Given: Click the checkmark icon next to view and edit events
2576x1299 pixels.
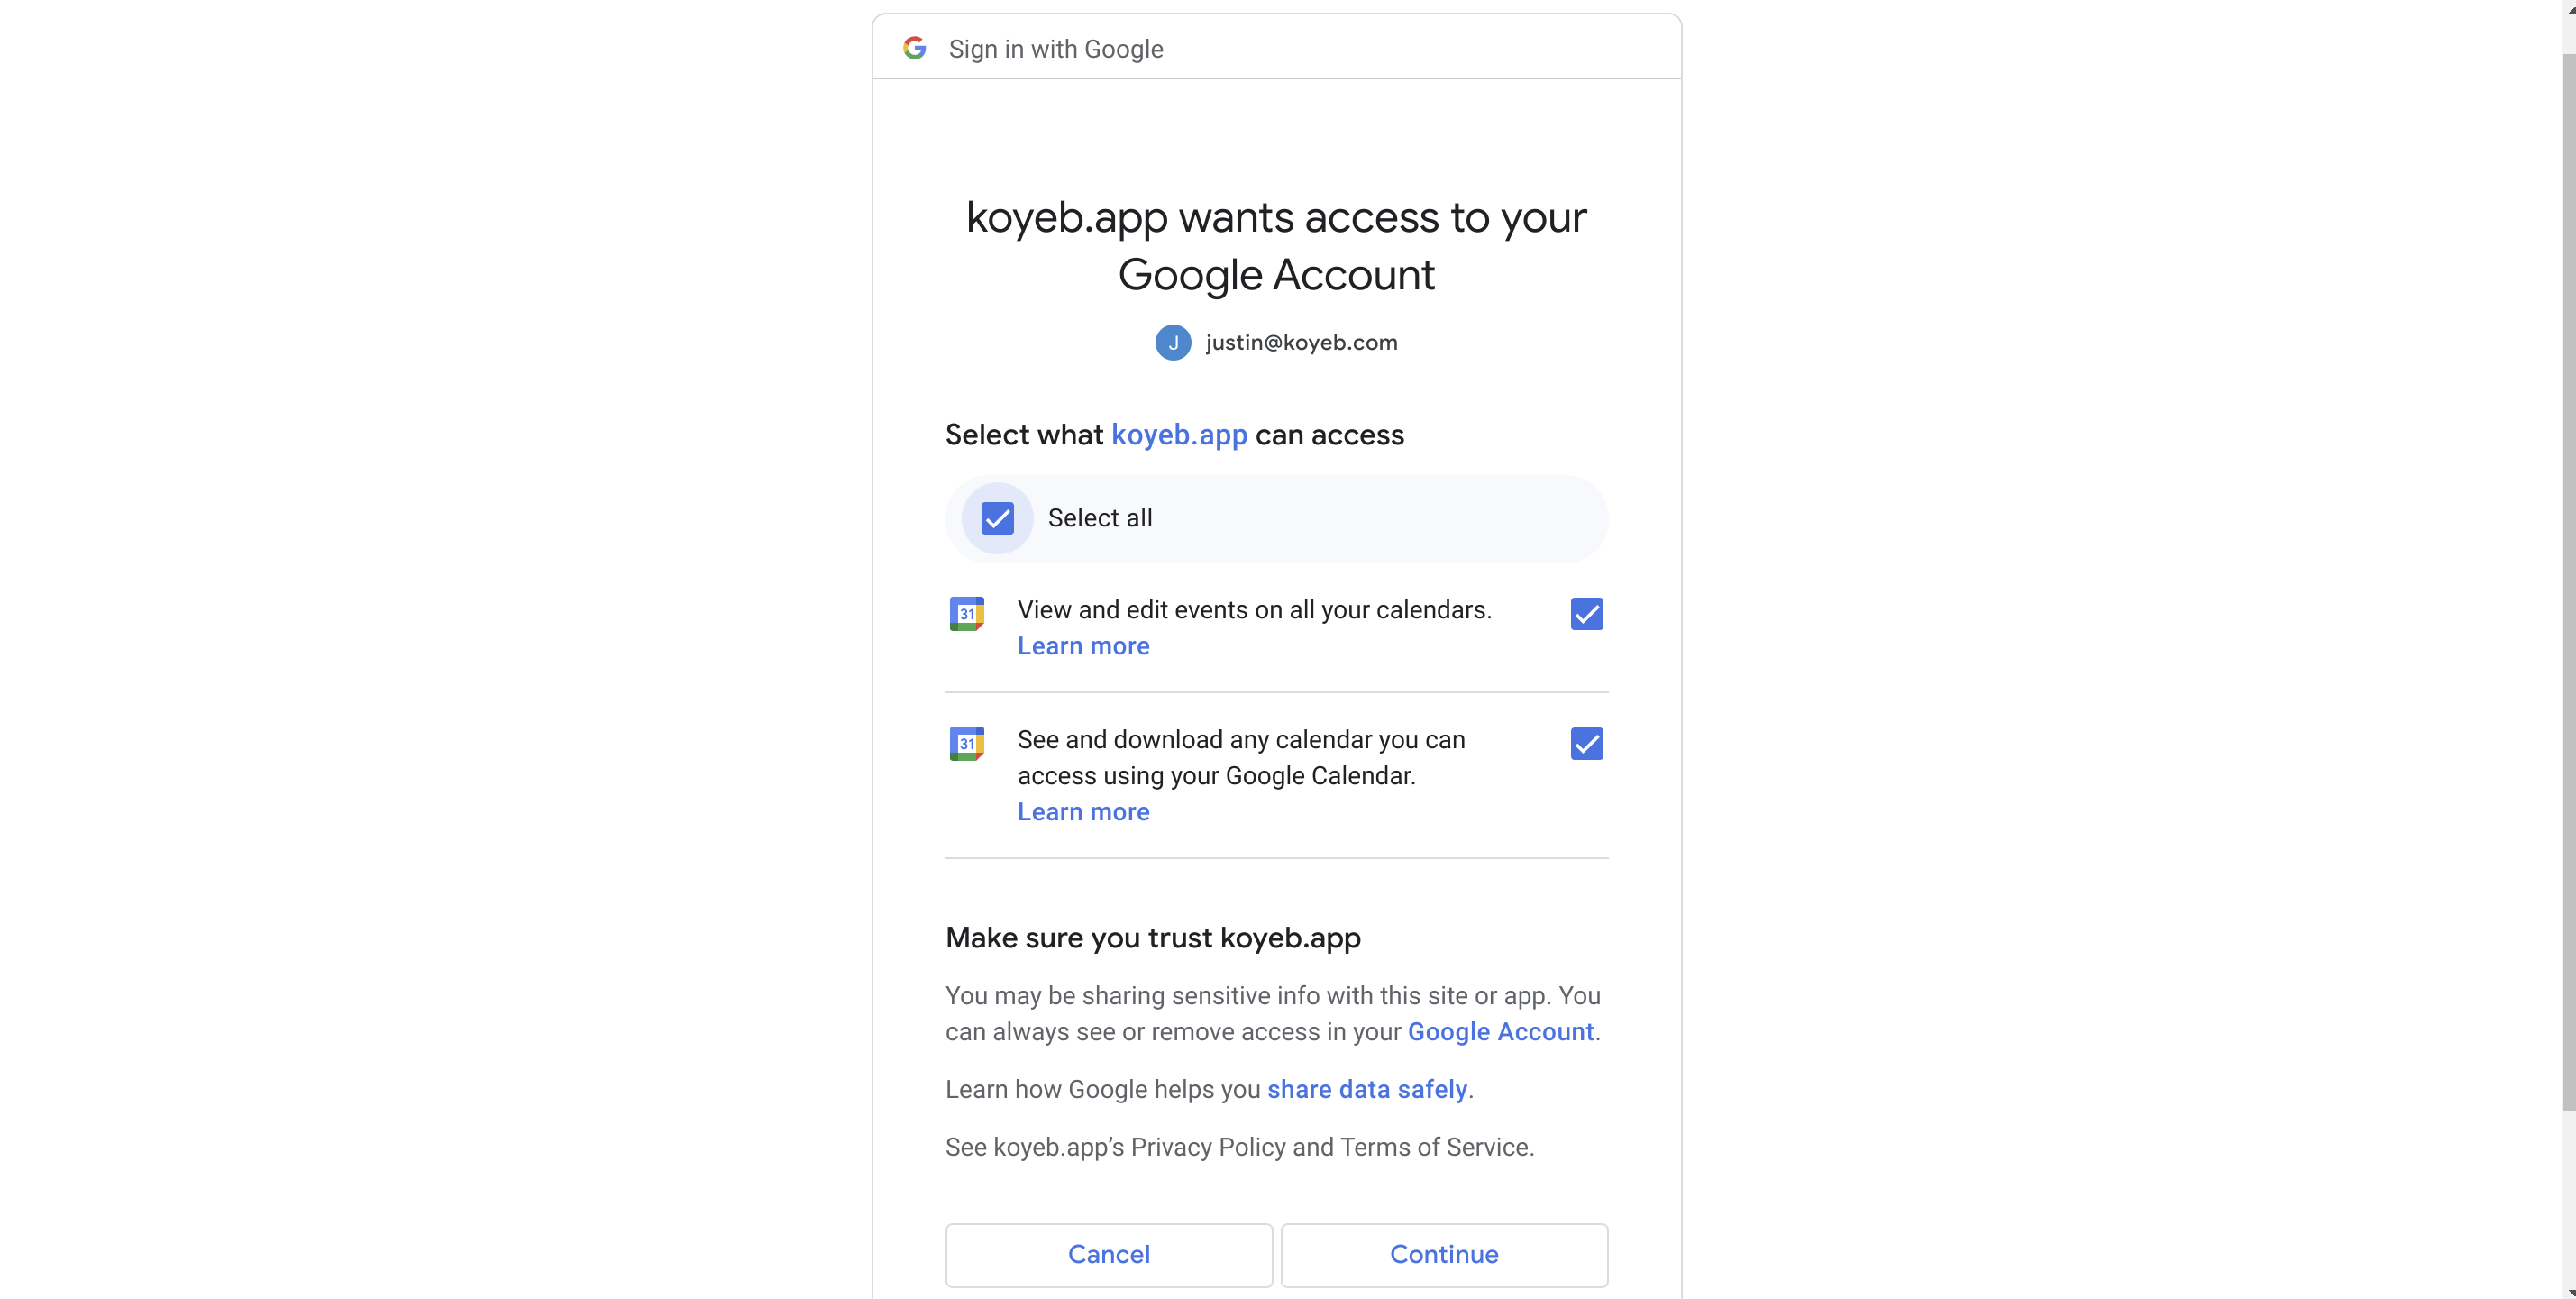Looking at the screenshot, I should [1587, 613].
